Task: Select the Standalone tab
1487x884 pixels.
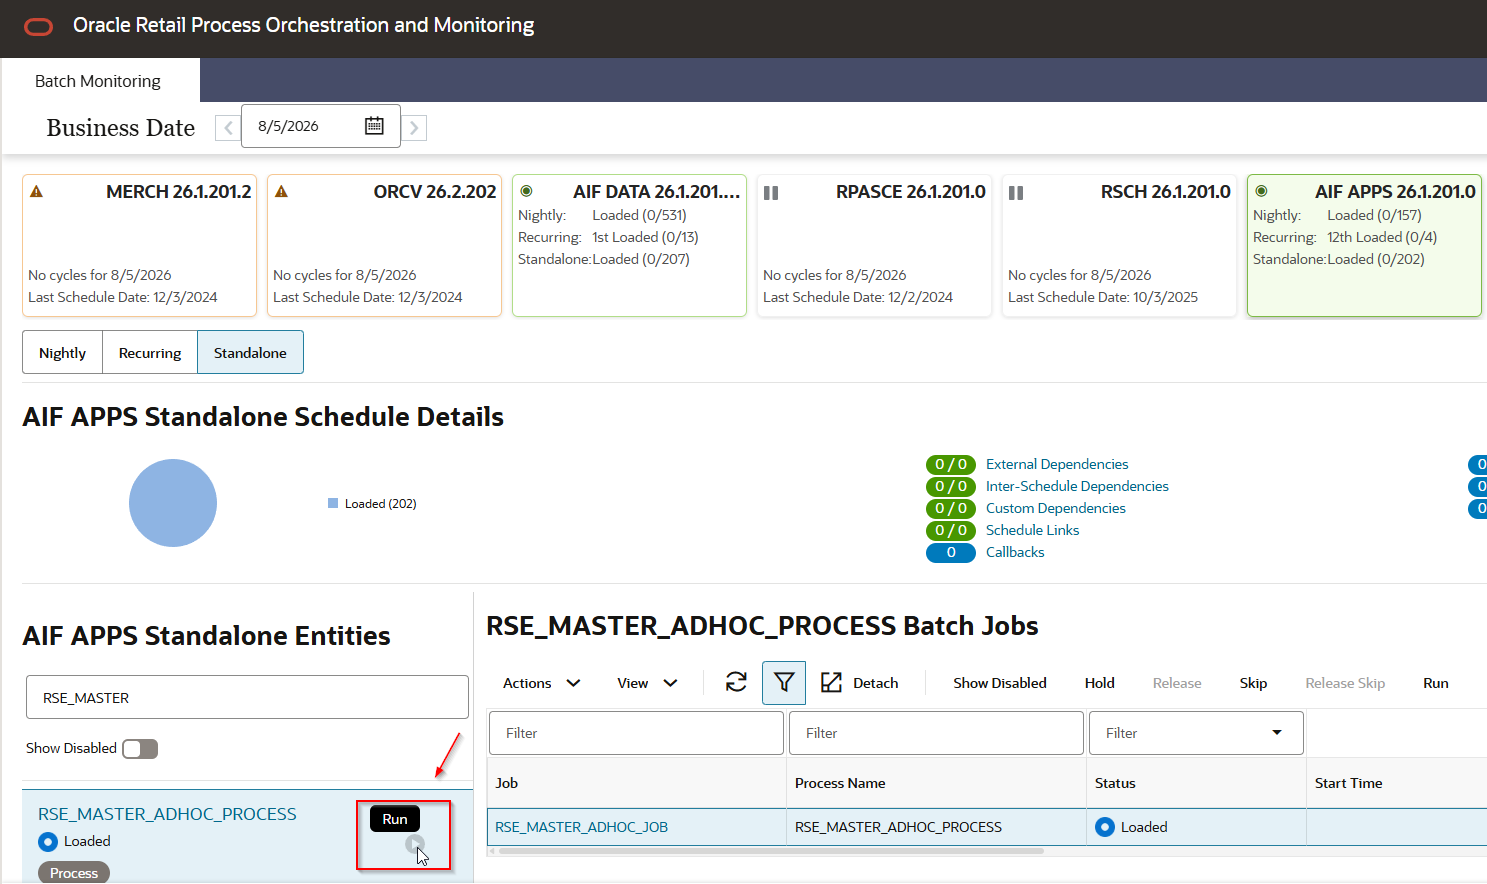Action: 250,353
